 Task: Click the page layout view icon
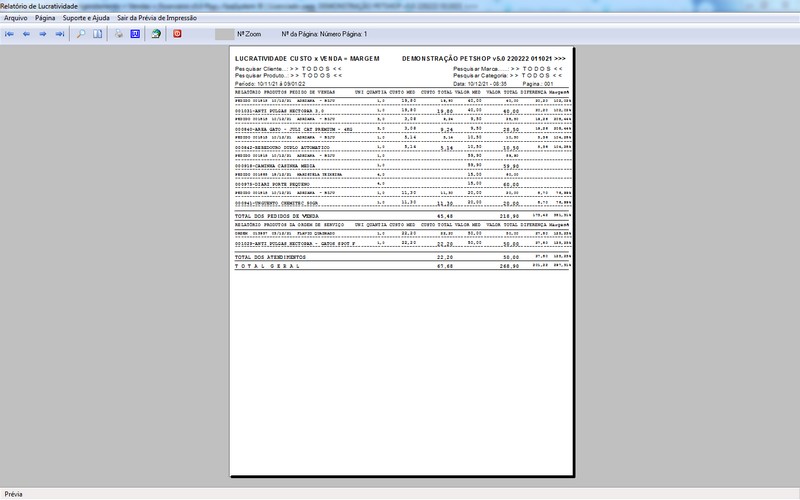(x=97, y=34)
